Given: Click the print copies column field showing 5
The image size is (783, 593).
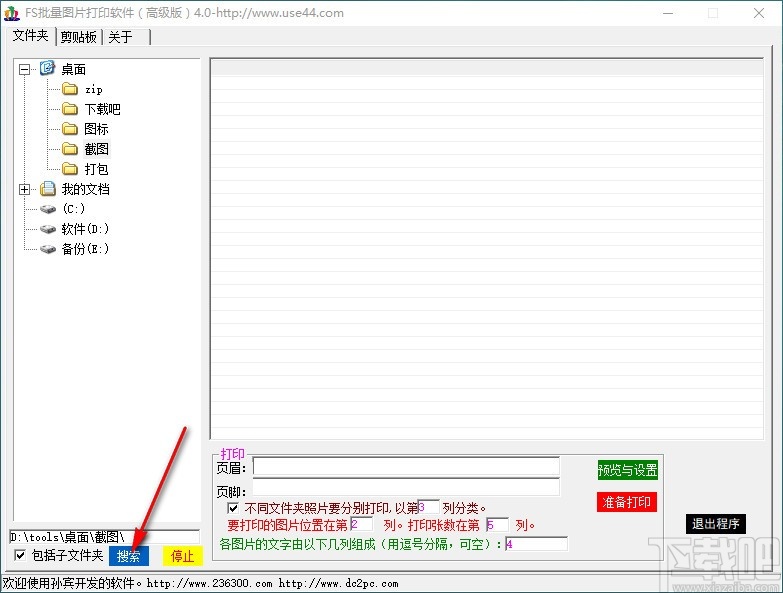Looking at the screenshot, I should 497,524.
